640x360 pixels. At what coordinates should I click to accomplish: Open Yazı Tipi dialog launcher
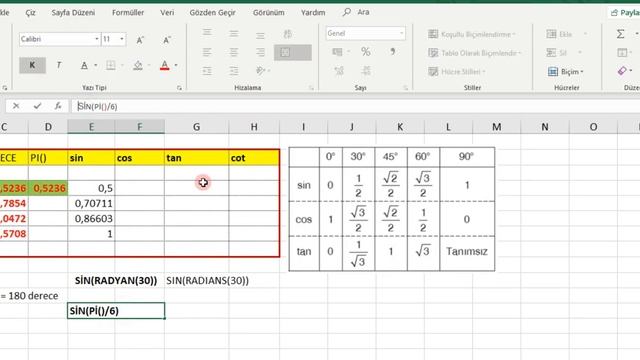179,88
